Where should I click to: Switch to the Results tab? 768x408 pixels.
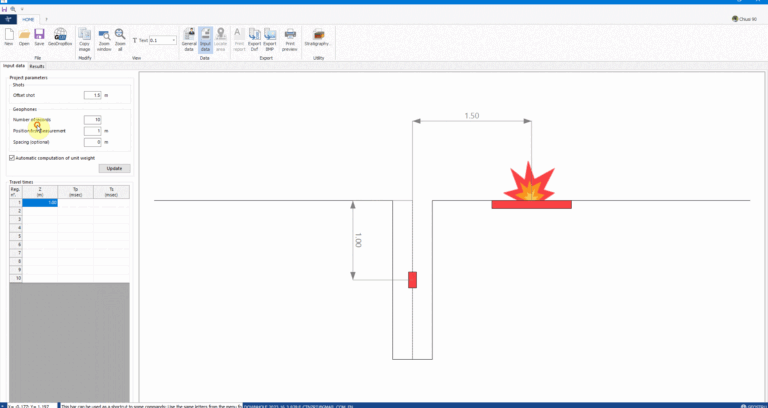37,66
